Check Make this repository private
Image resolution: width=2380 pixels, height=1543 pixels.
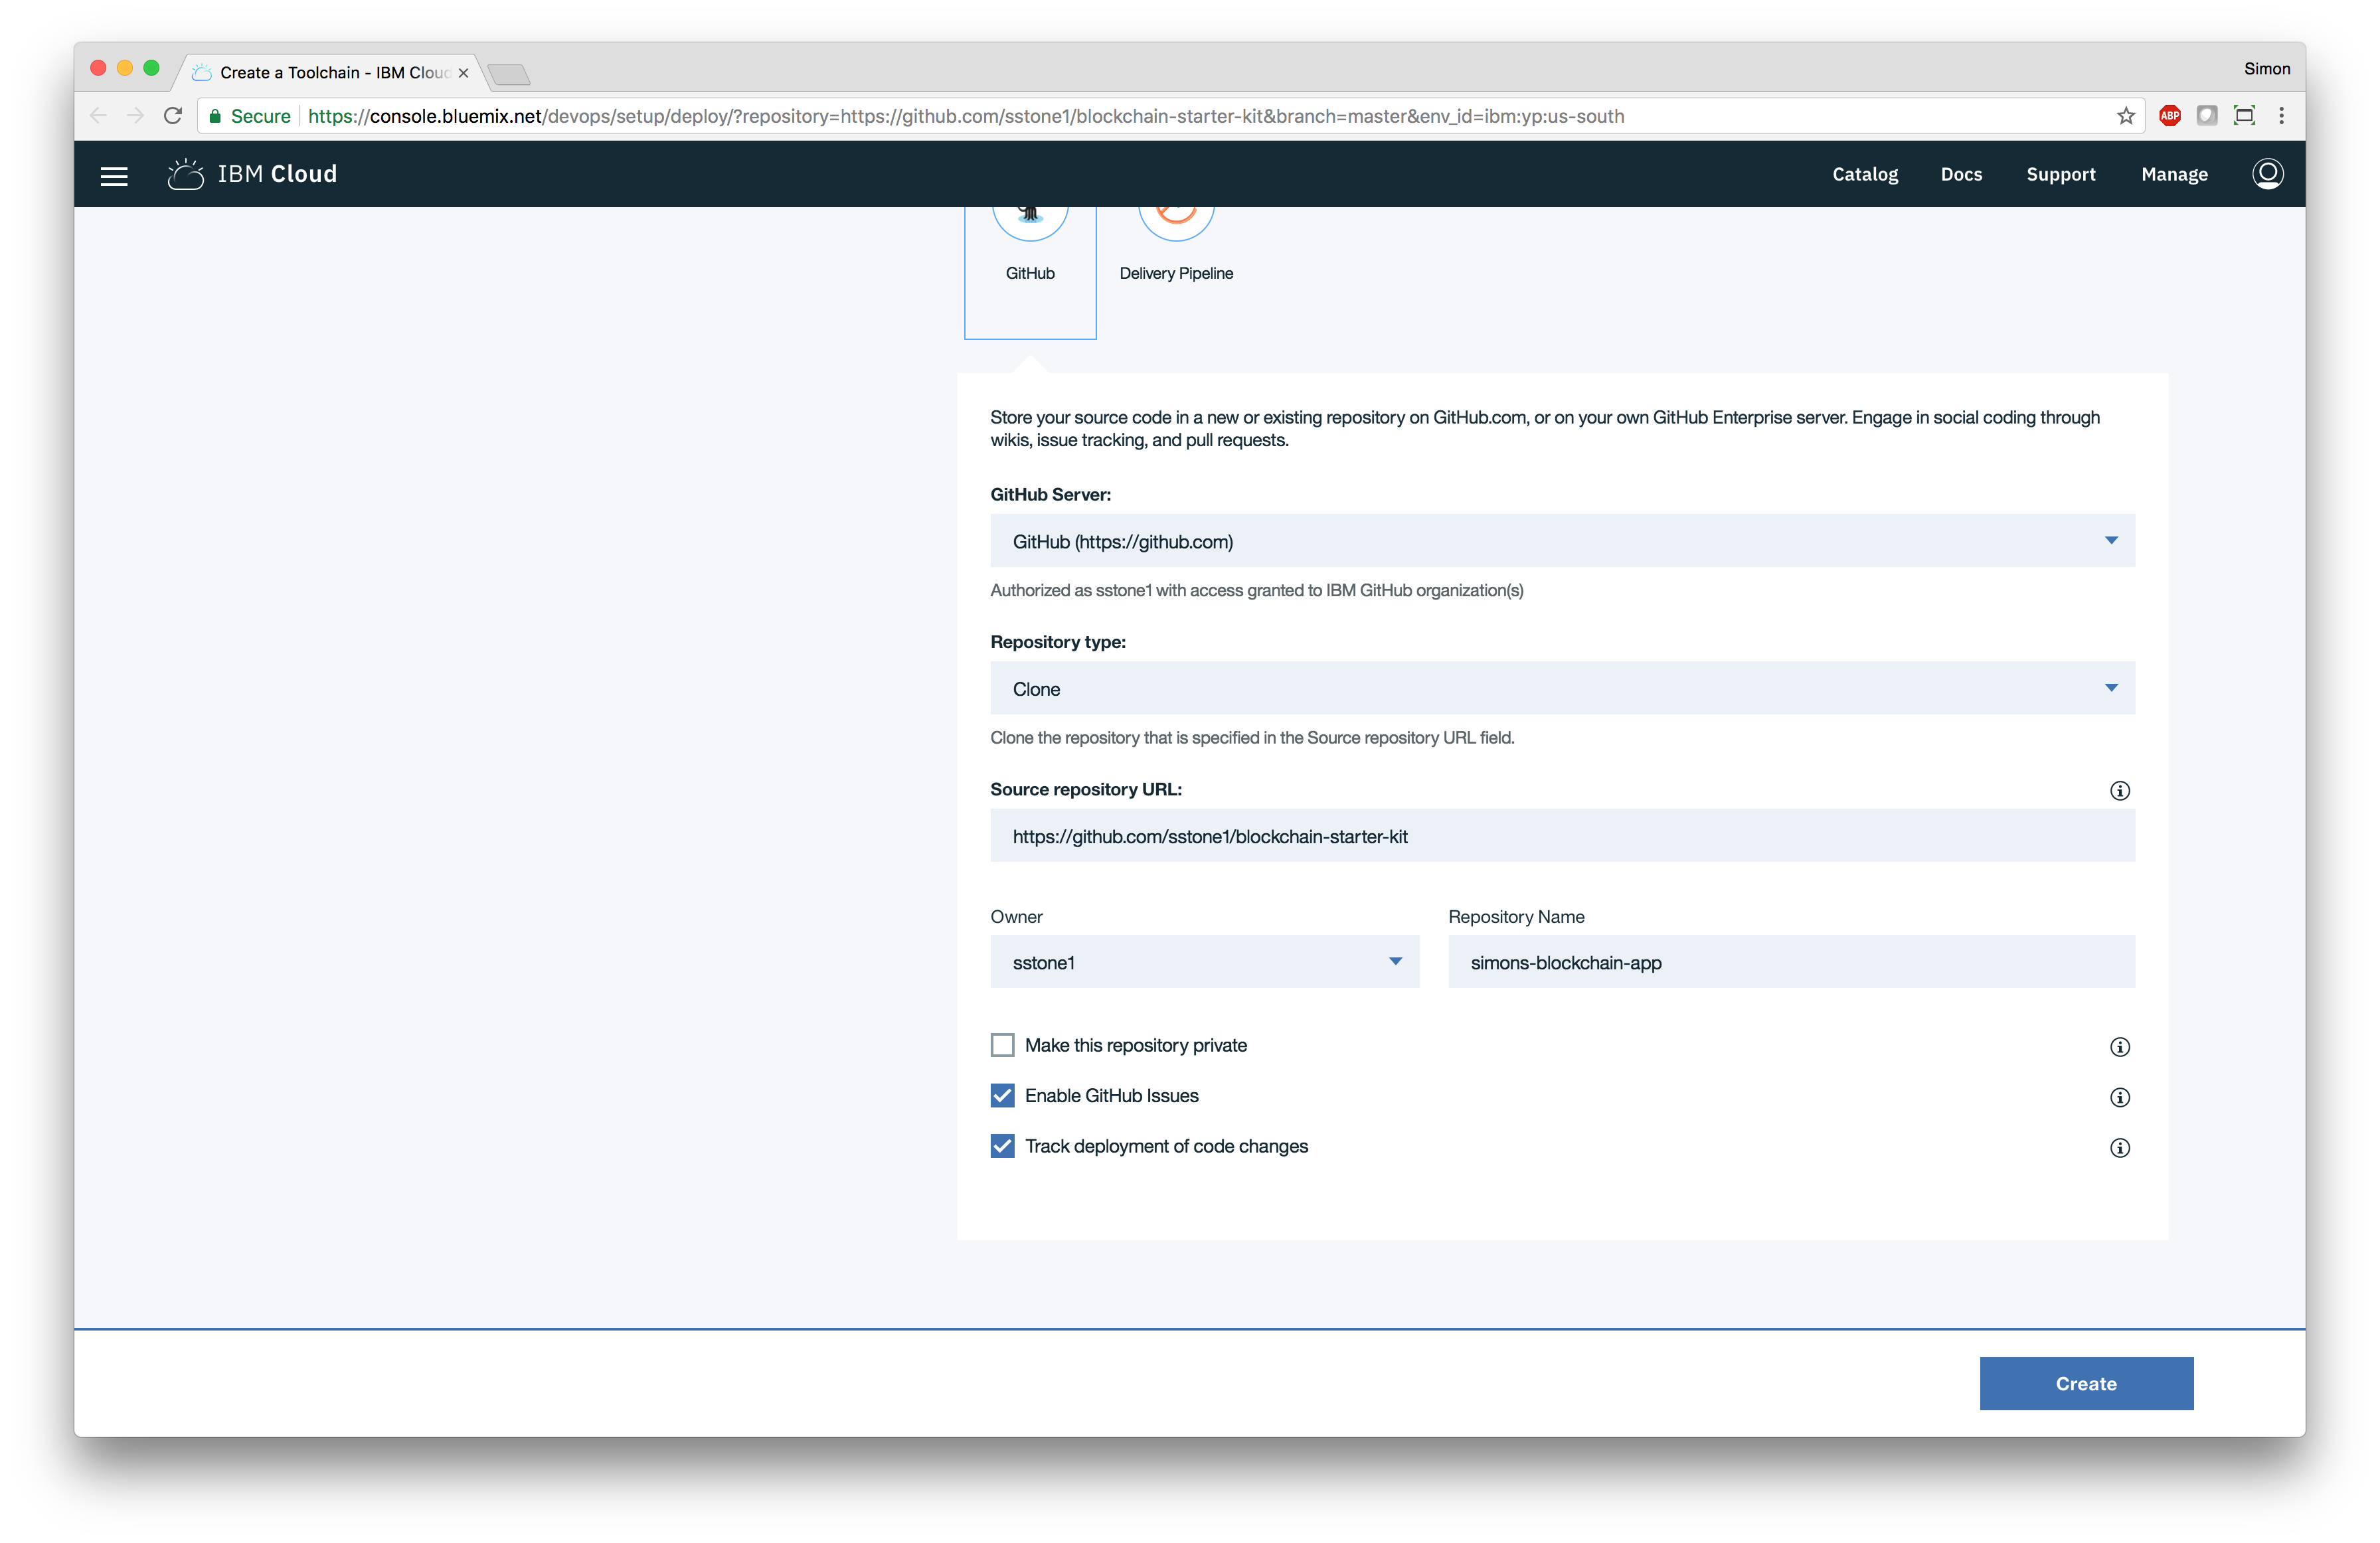(1002, 1045)
